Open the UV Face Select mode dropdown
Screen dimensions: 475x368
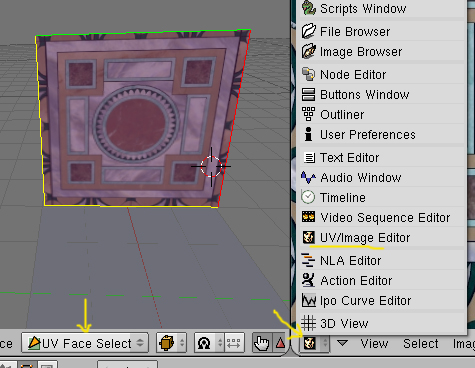point(85,343)
